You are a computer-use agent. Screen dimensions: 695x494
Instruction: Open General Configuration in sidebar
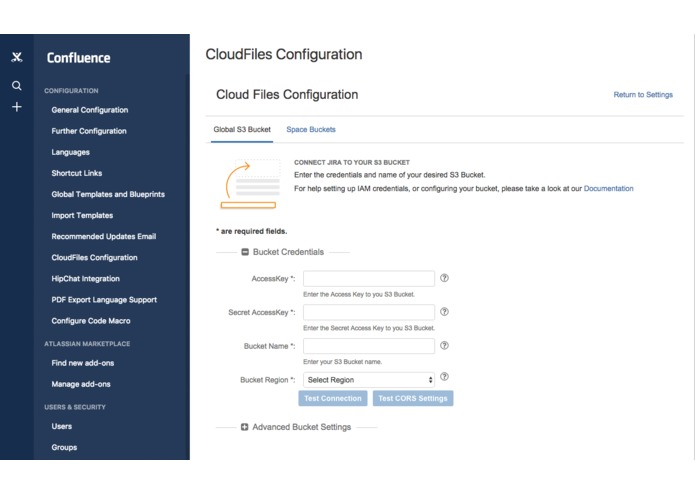click(x=90, y=110)
